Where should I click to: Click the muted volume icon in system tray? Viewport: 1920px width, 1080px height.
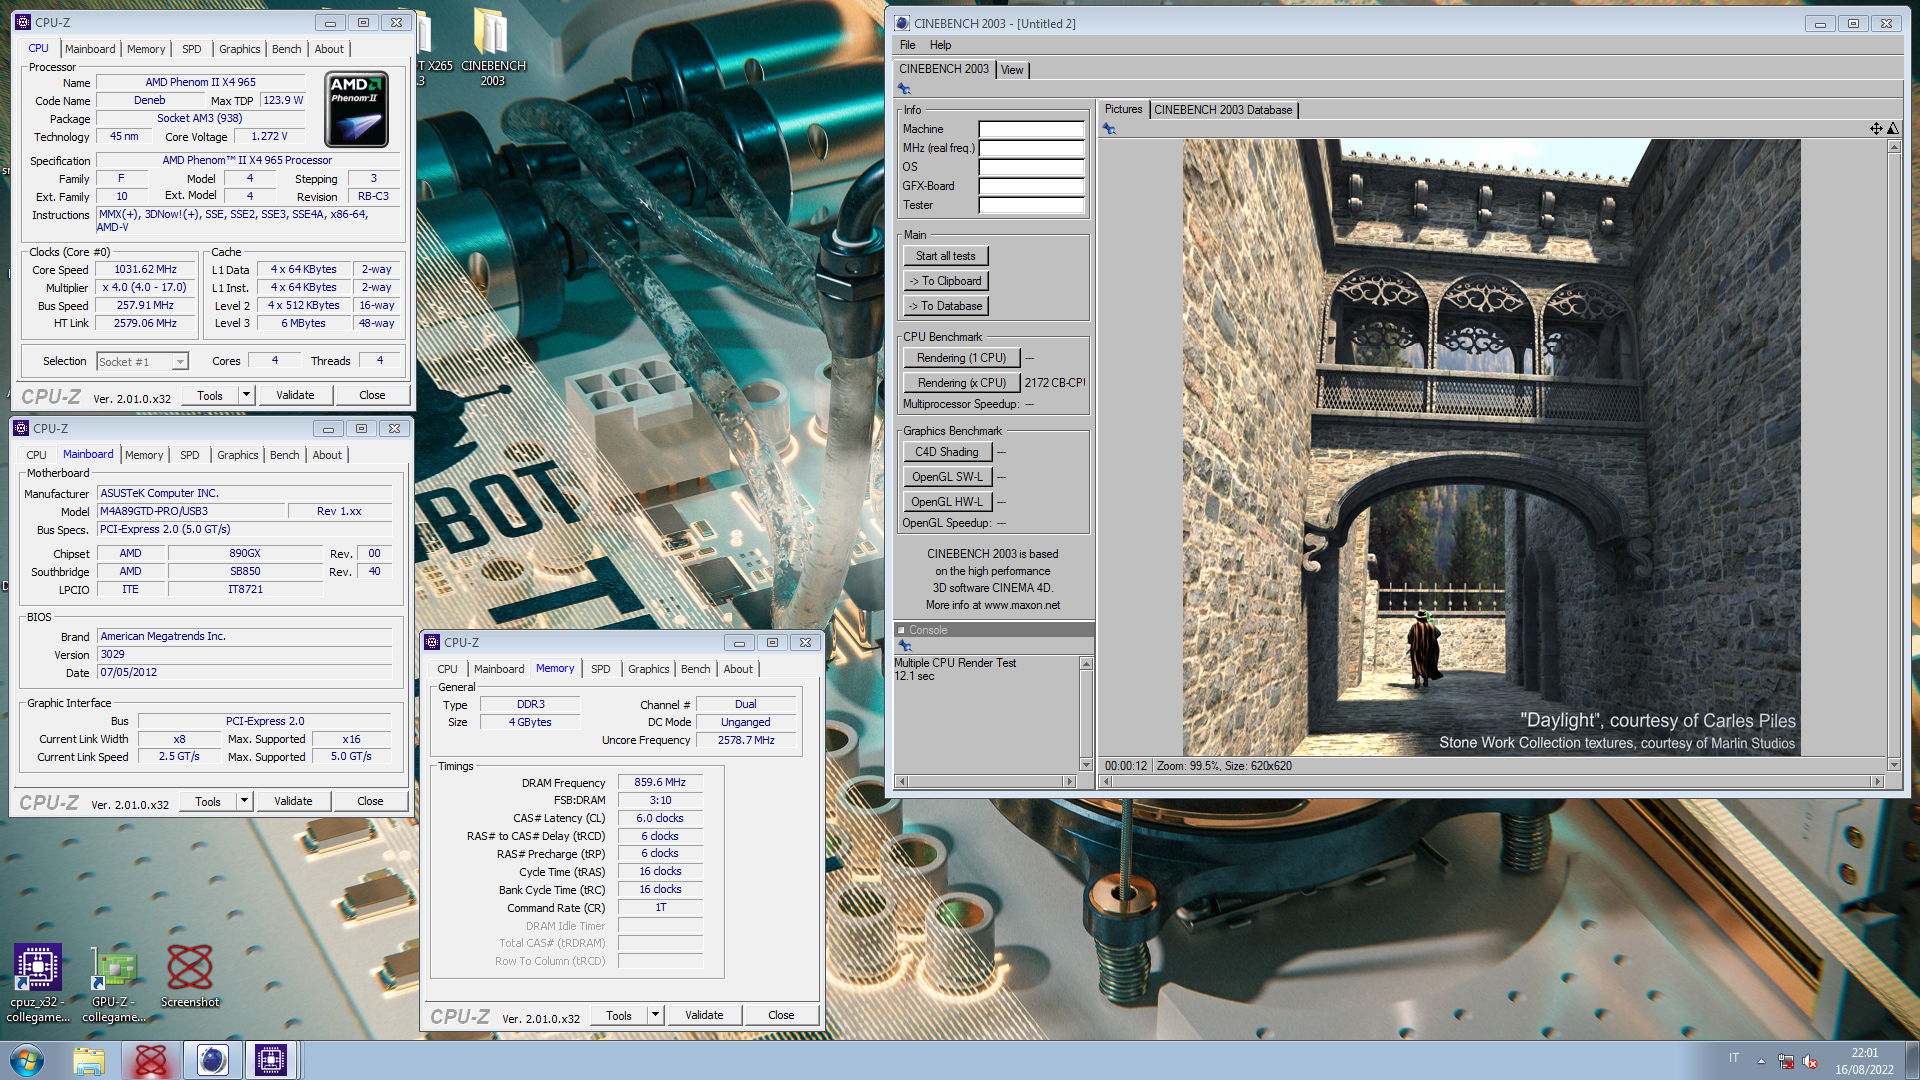(x=1811, y=1061)
